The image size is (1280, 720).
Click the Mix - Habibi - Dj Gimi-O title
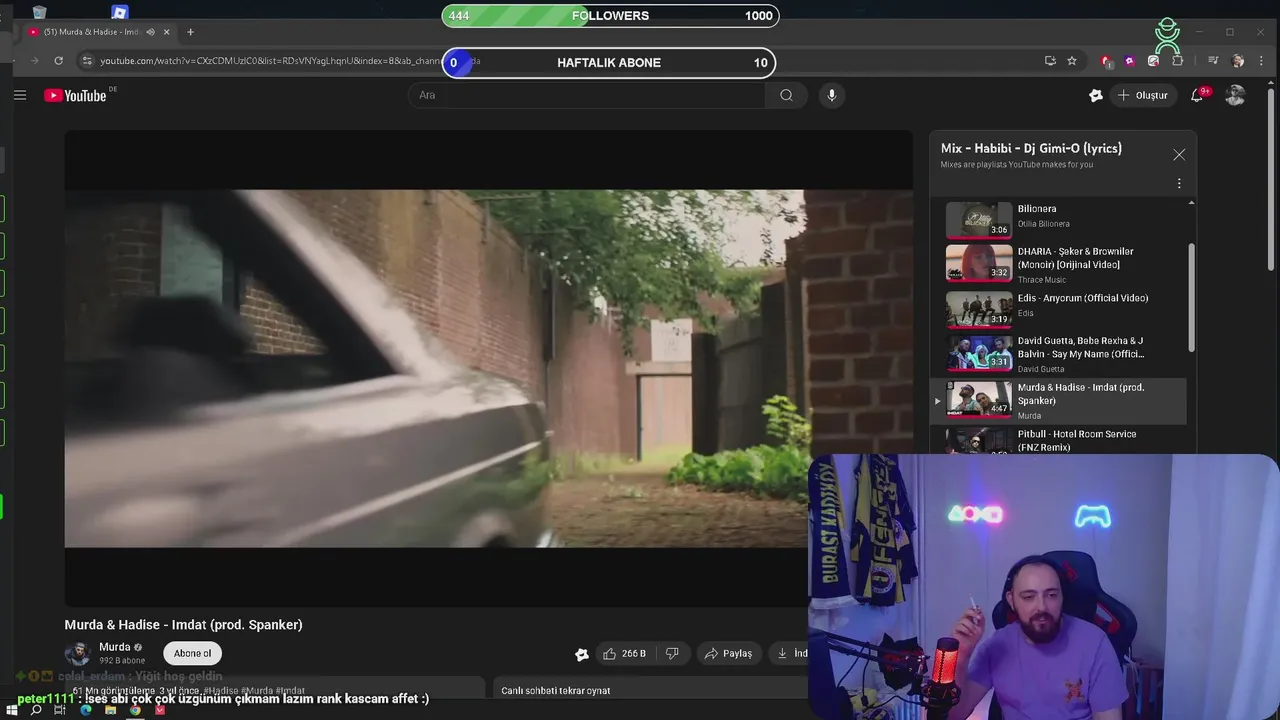(x=1031, y=148)
